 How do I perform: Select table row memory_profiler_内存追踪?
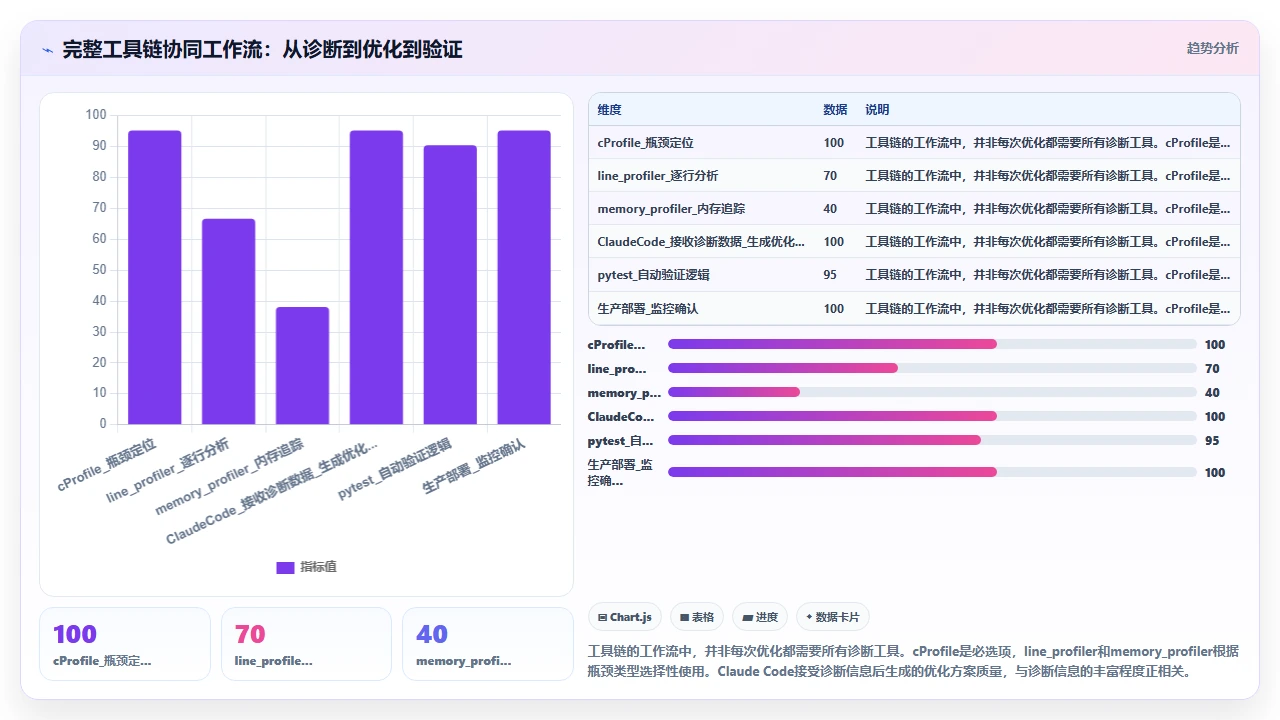point(914,209)
